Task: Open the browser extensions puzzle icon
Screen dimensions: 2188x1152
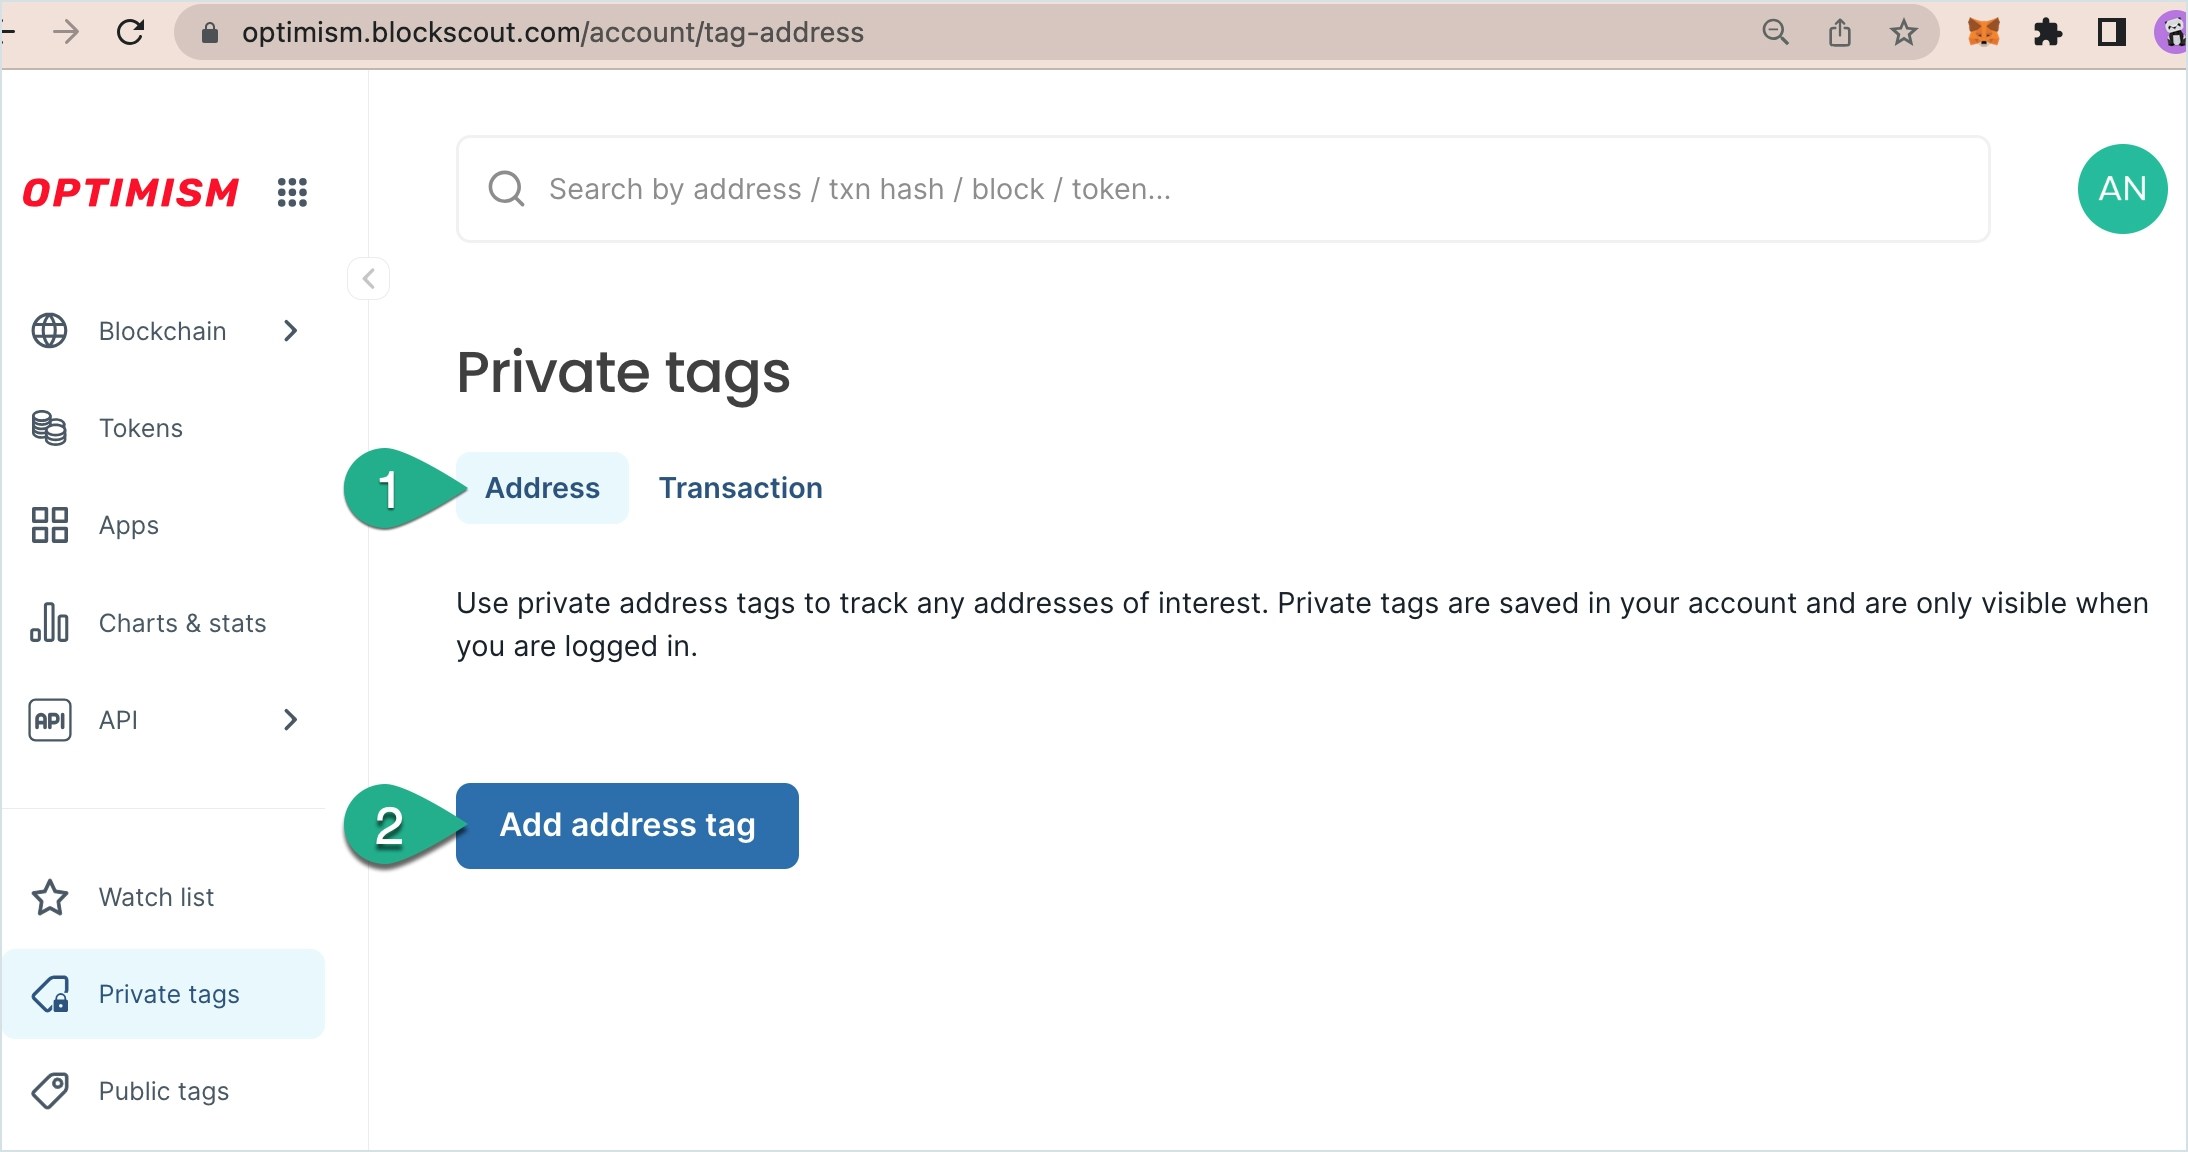Action: [x=2047, y=33]
